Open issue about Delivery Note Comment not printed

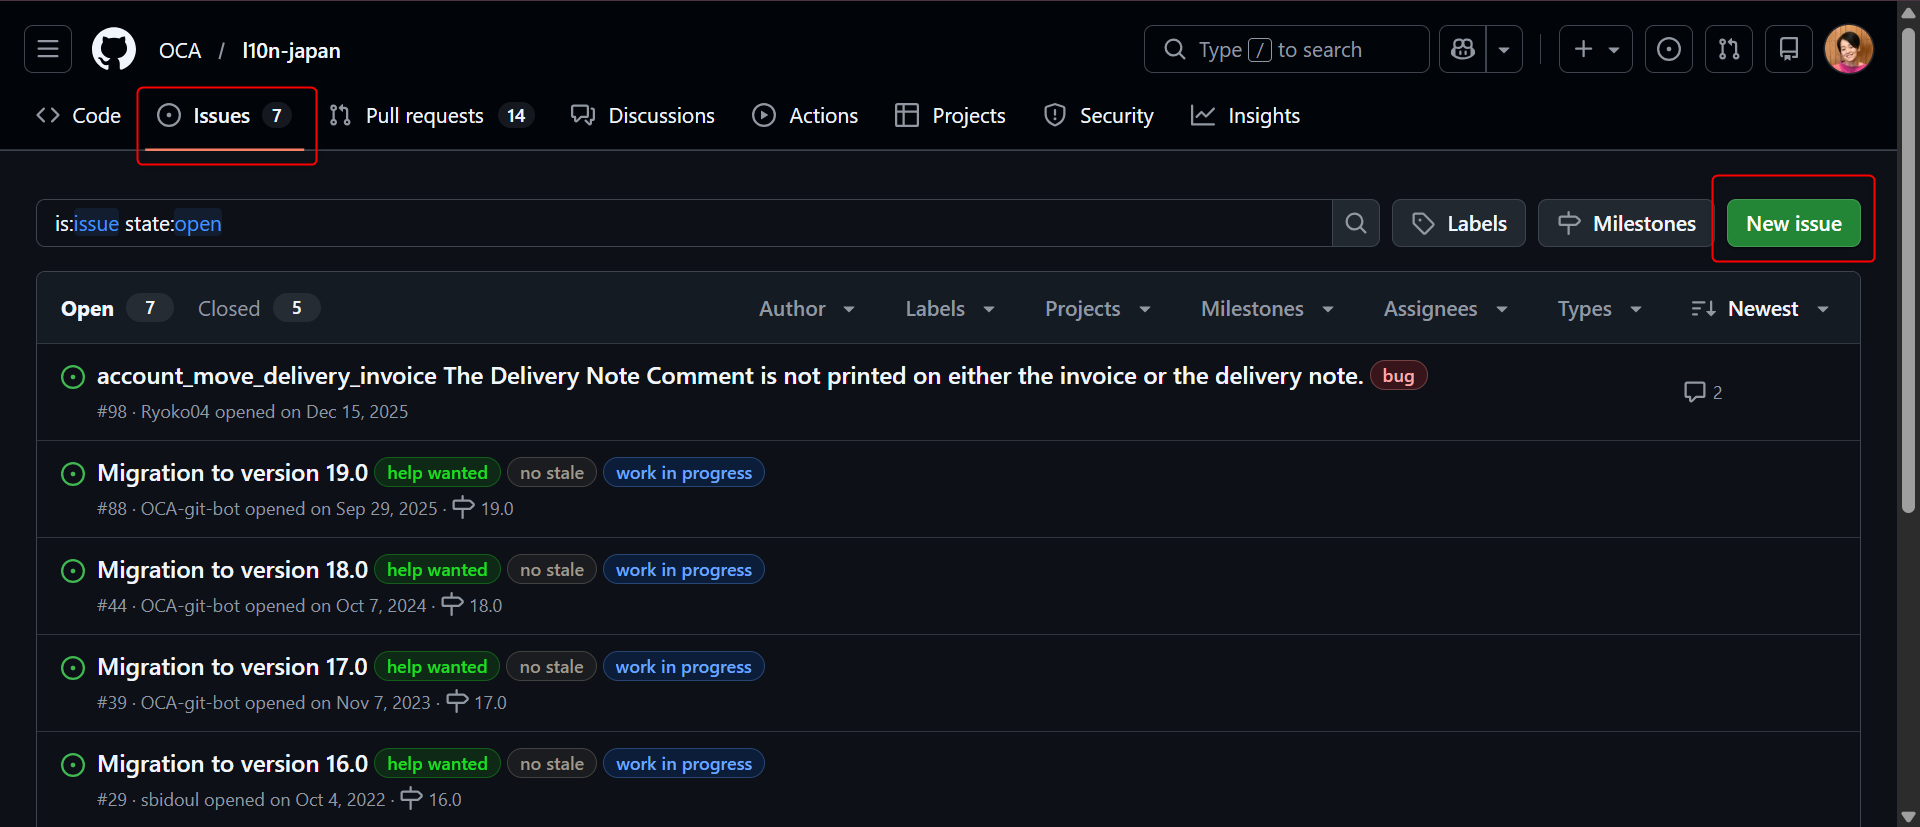pyautogui.click(x=730, y=376)
